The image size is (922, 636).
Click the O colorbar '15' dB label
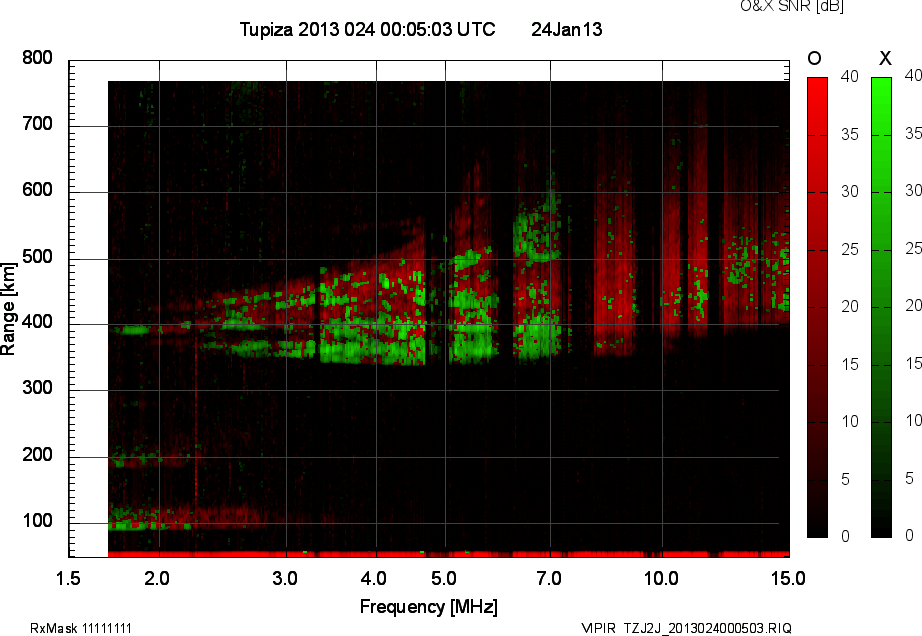pyautogui.click(x=850, y=364)
